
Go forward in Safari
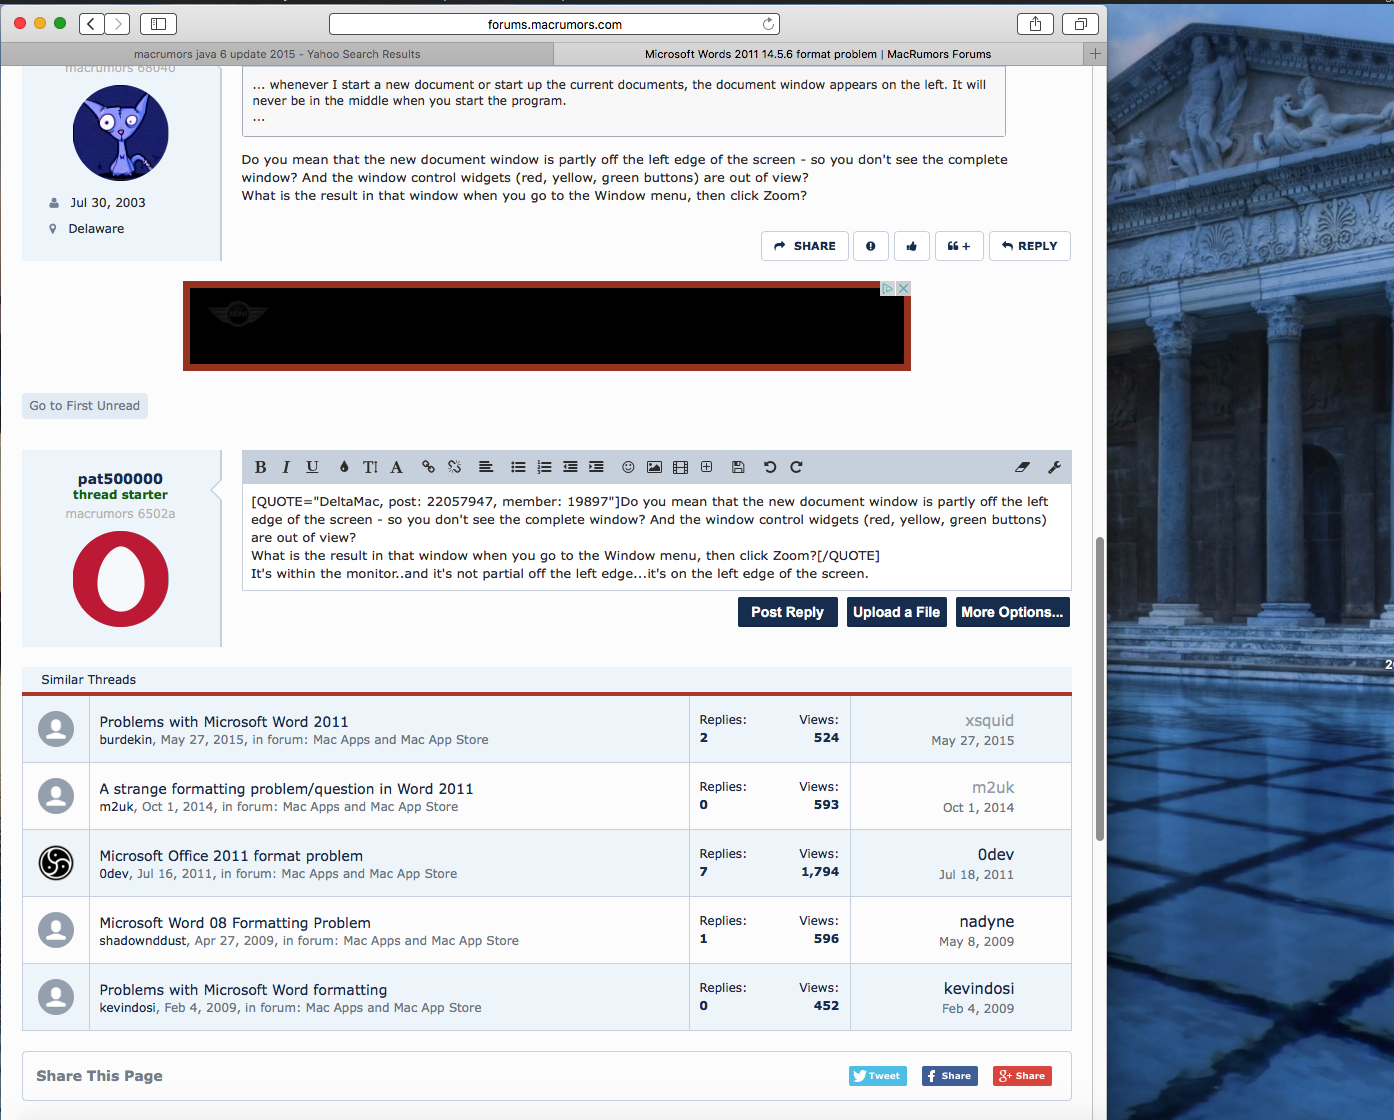point(118,24)
